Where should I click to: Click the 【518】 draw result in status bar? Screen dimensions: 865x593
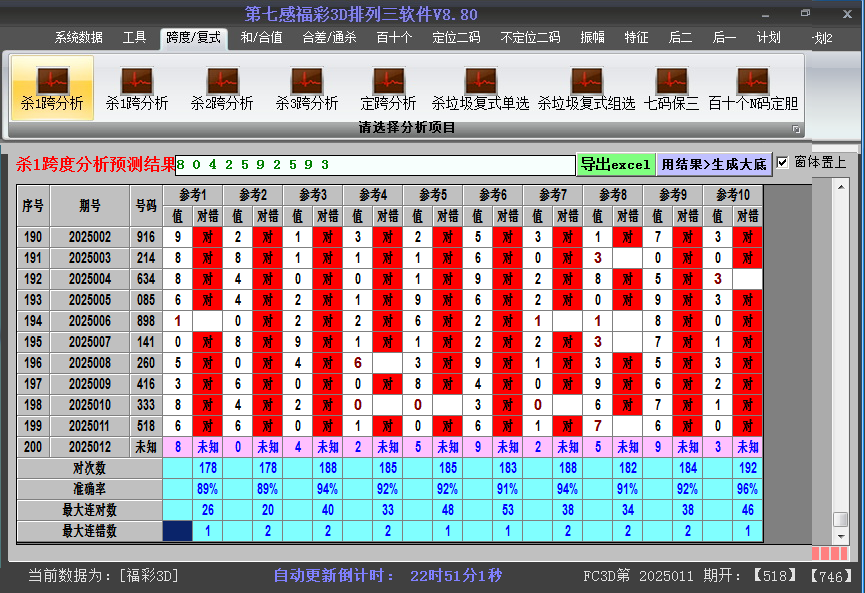coord(775,576)
